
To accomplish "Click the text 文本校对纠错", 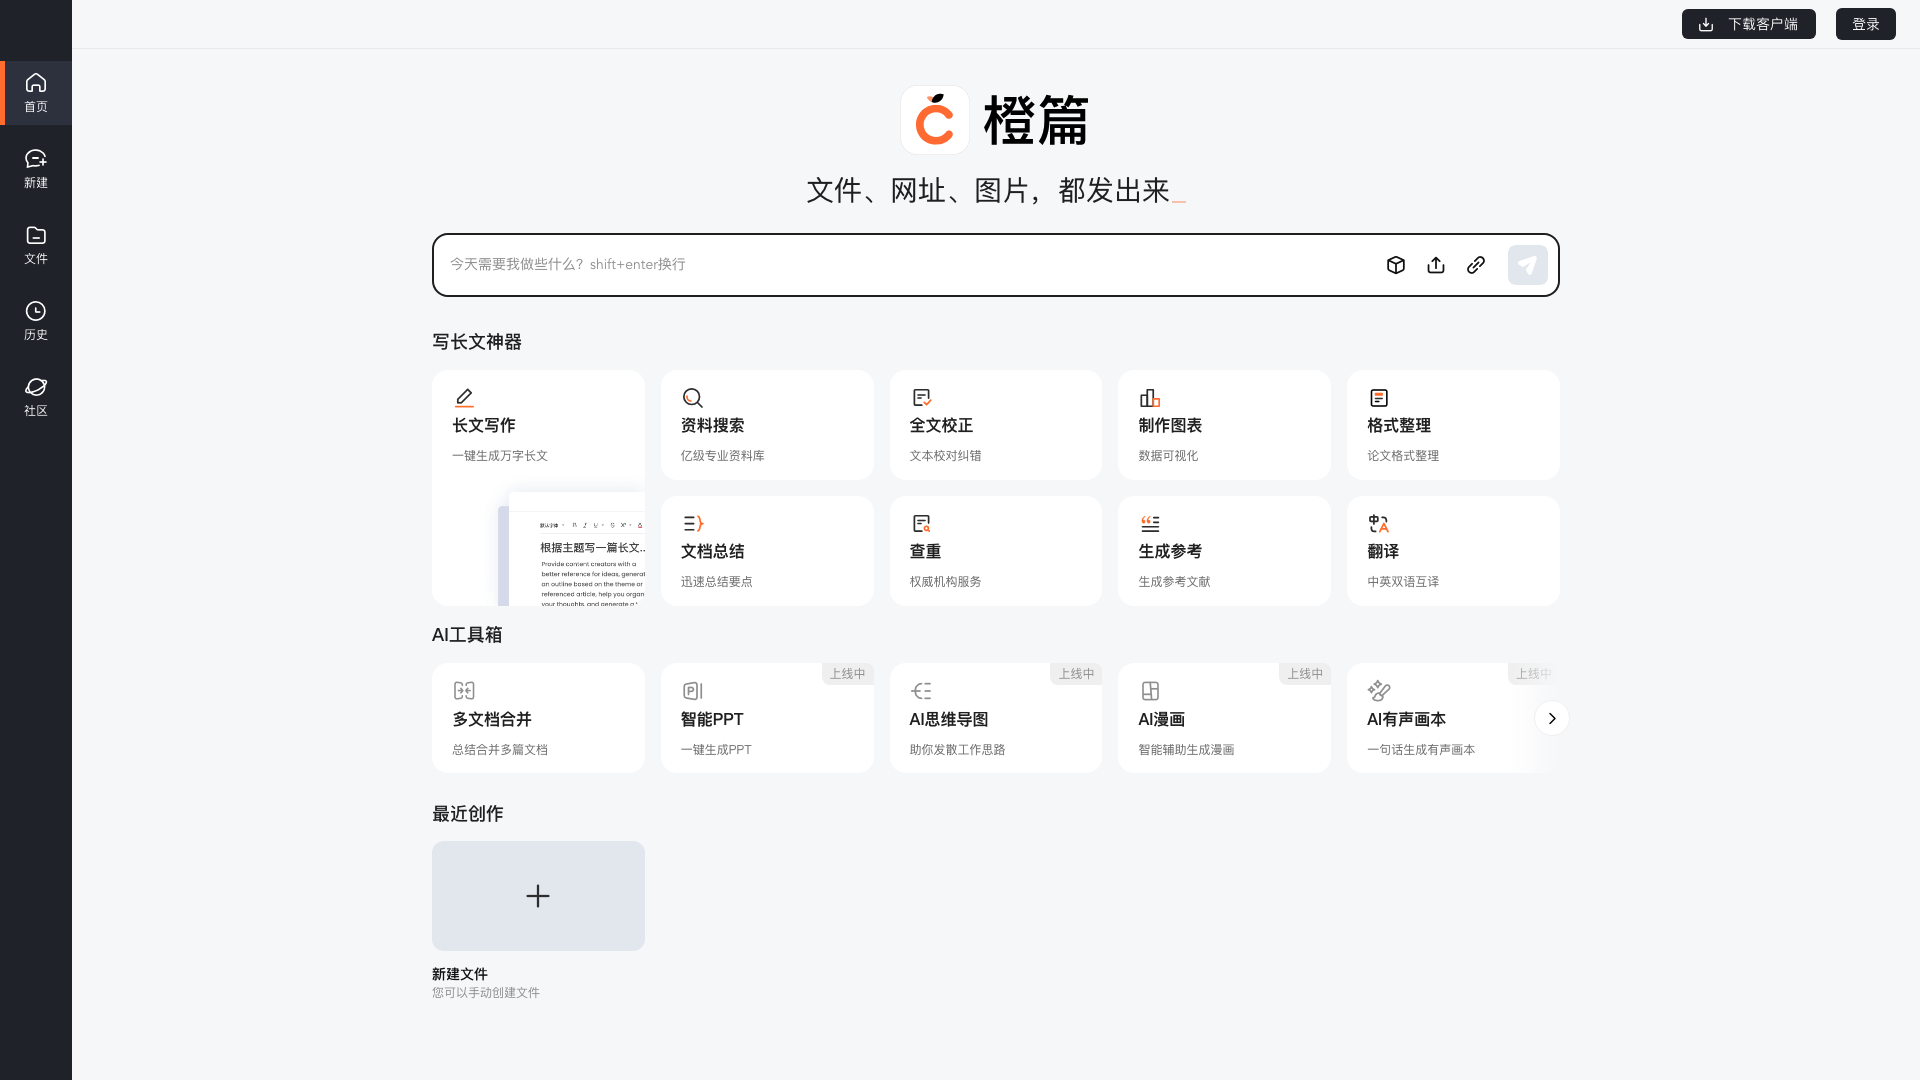I will [x=945, y=456].
